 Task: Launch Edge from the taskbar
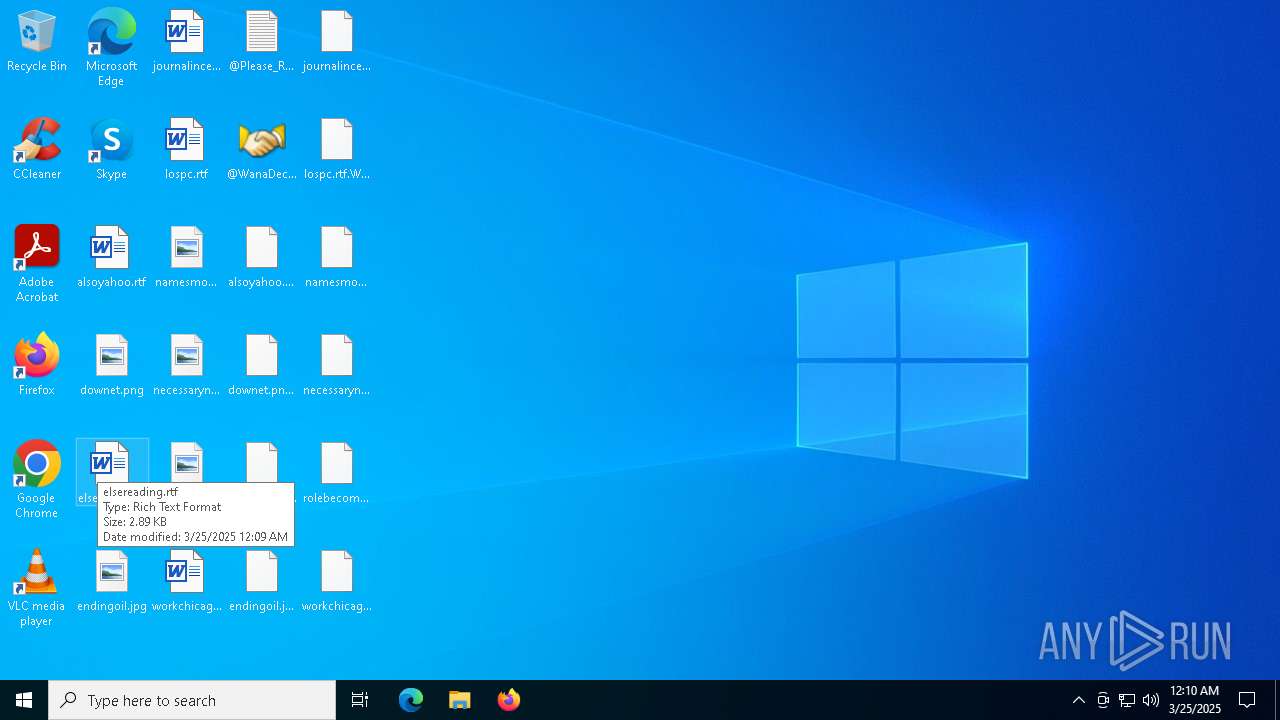coord(411,700)
